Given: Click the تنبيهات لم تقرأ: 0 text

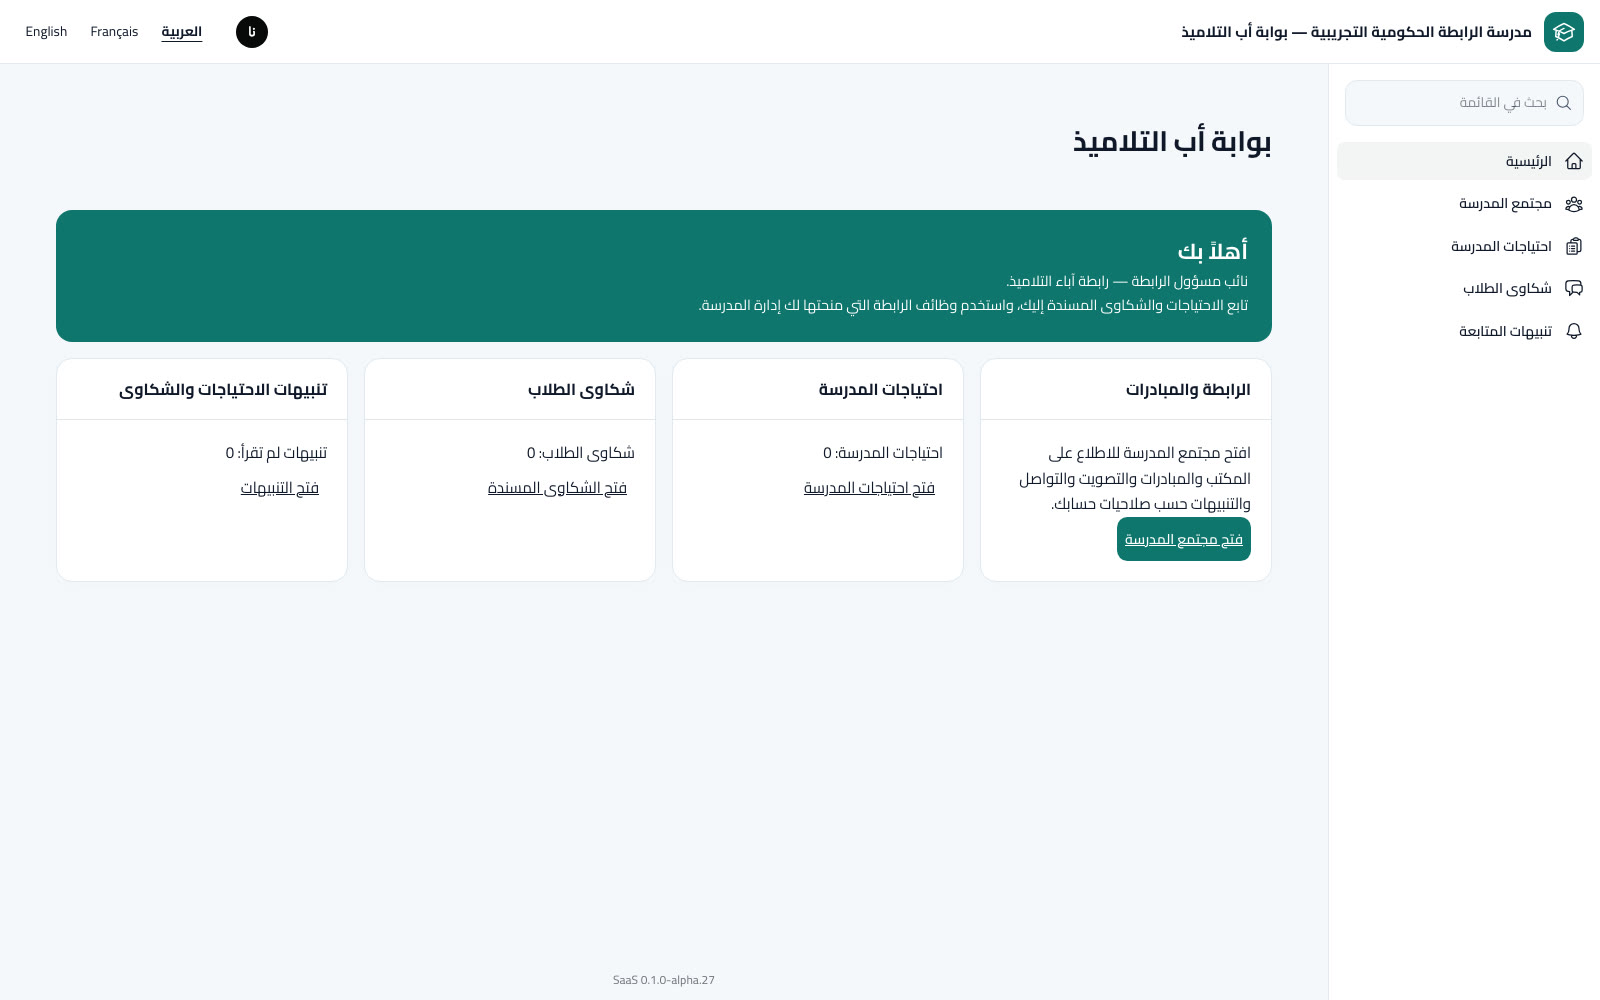Looking at the screenshot, I should coord(276,453).
